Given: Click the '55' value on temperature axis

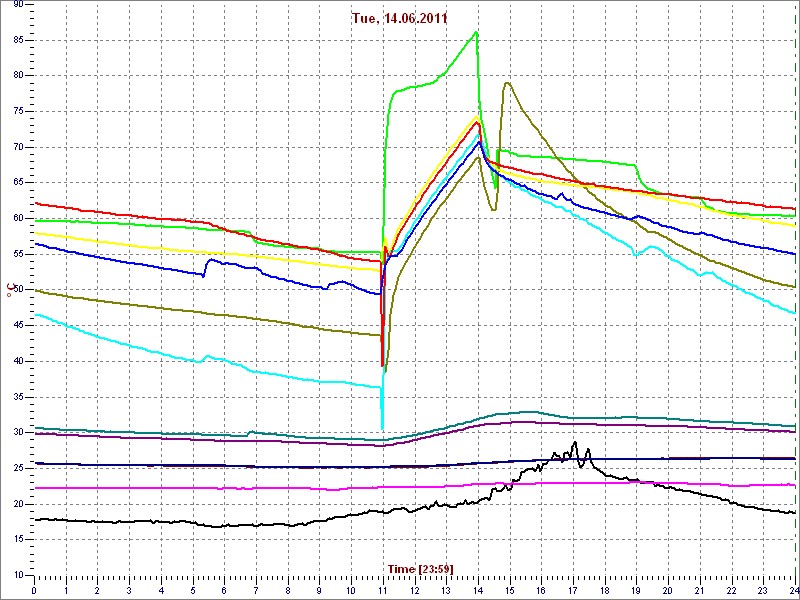Looking at the screenshot, I should tap(18, 254).
